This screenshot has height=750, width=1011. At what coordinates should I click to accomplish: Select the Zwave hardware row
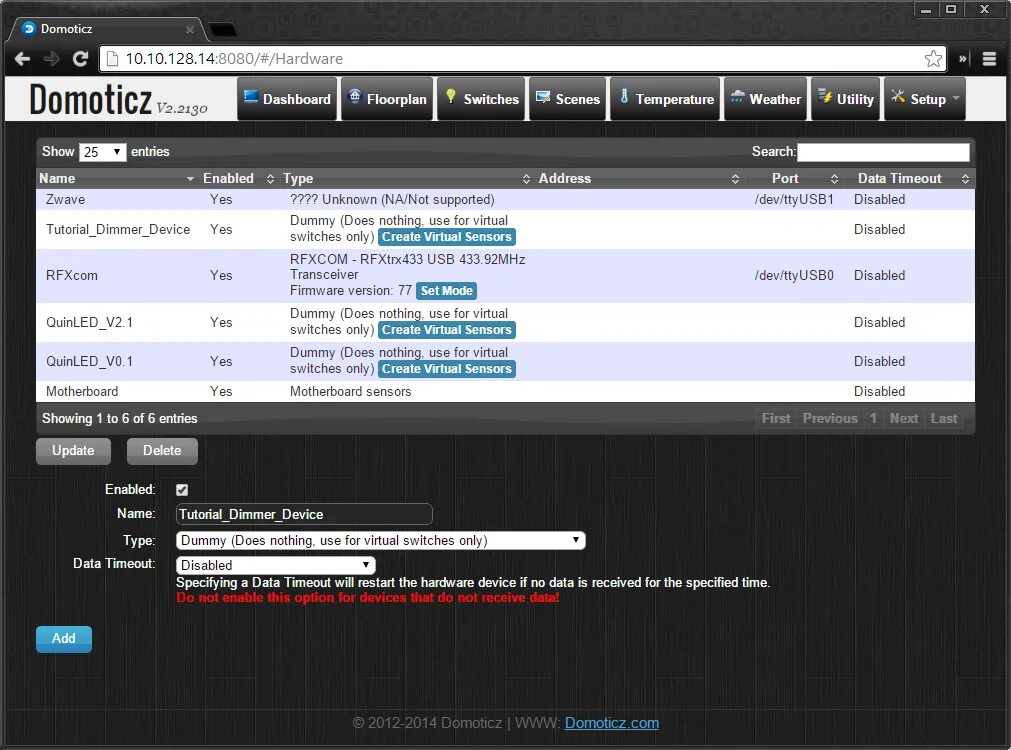(x=506, y=200)
